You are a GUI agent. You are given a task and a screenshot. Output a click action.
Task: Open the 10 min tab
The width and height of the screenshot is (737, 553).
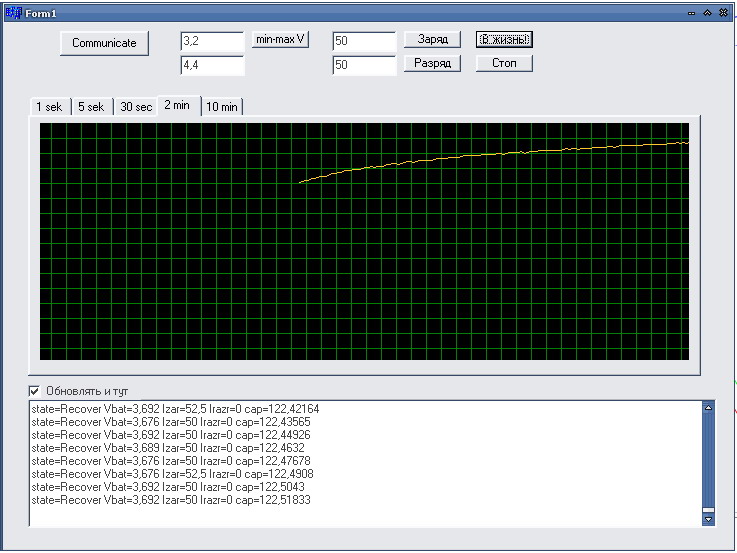click(222, 107)
